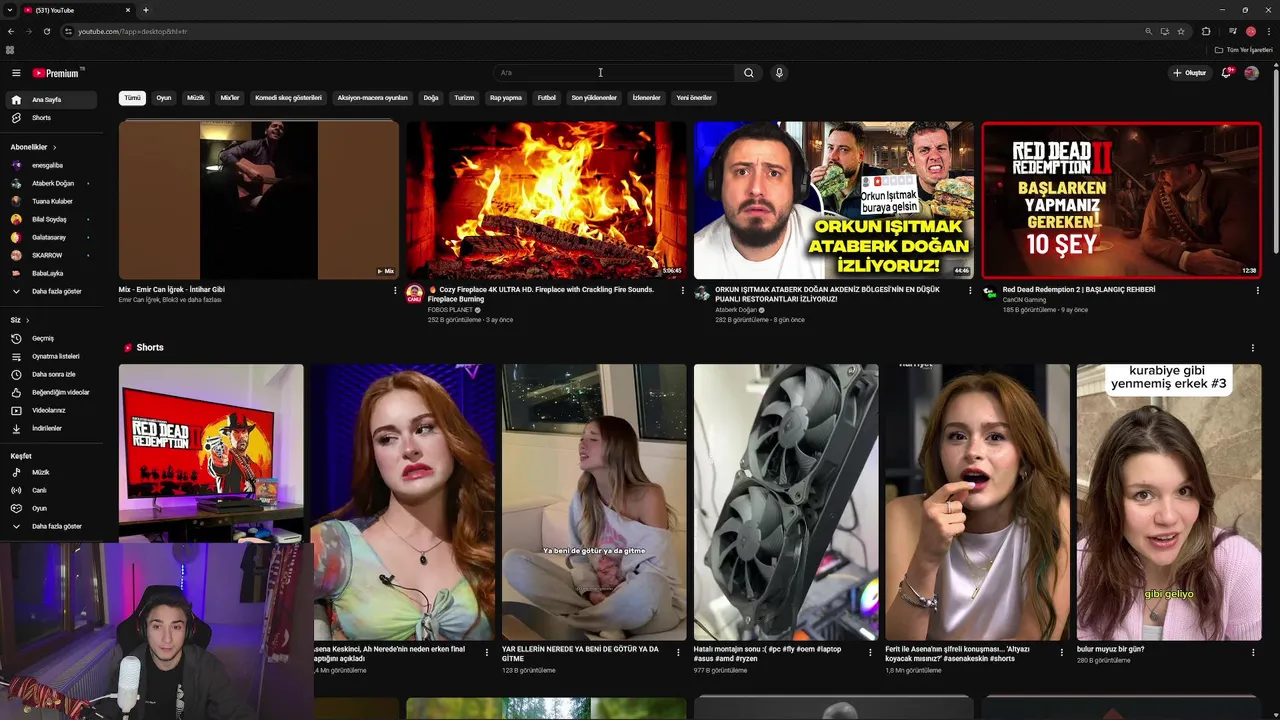The image size is (1280, 720).
Task: Select the Tümü filter chip
Action: coord(132,98)
